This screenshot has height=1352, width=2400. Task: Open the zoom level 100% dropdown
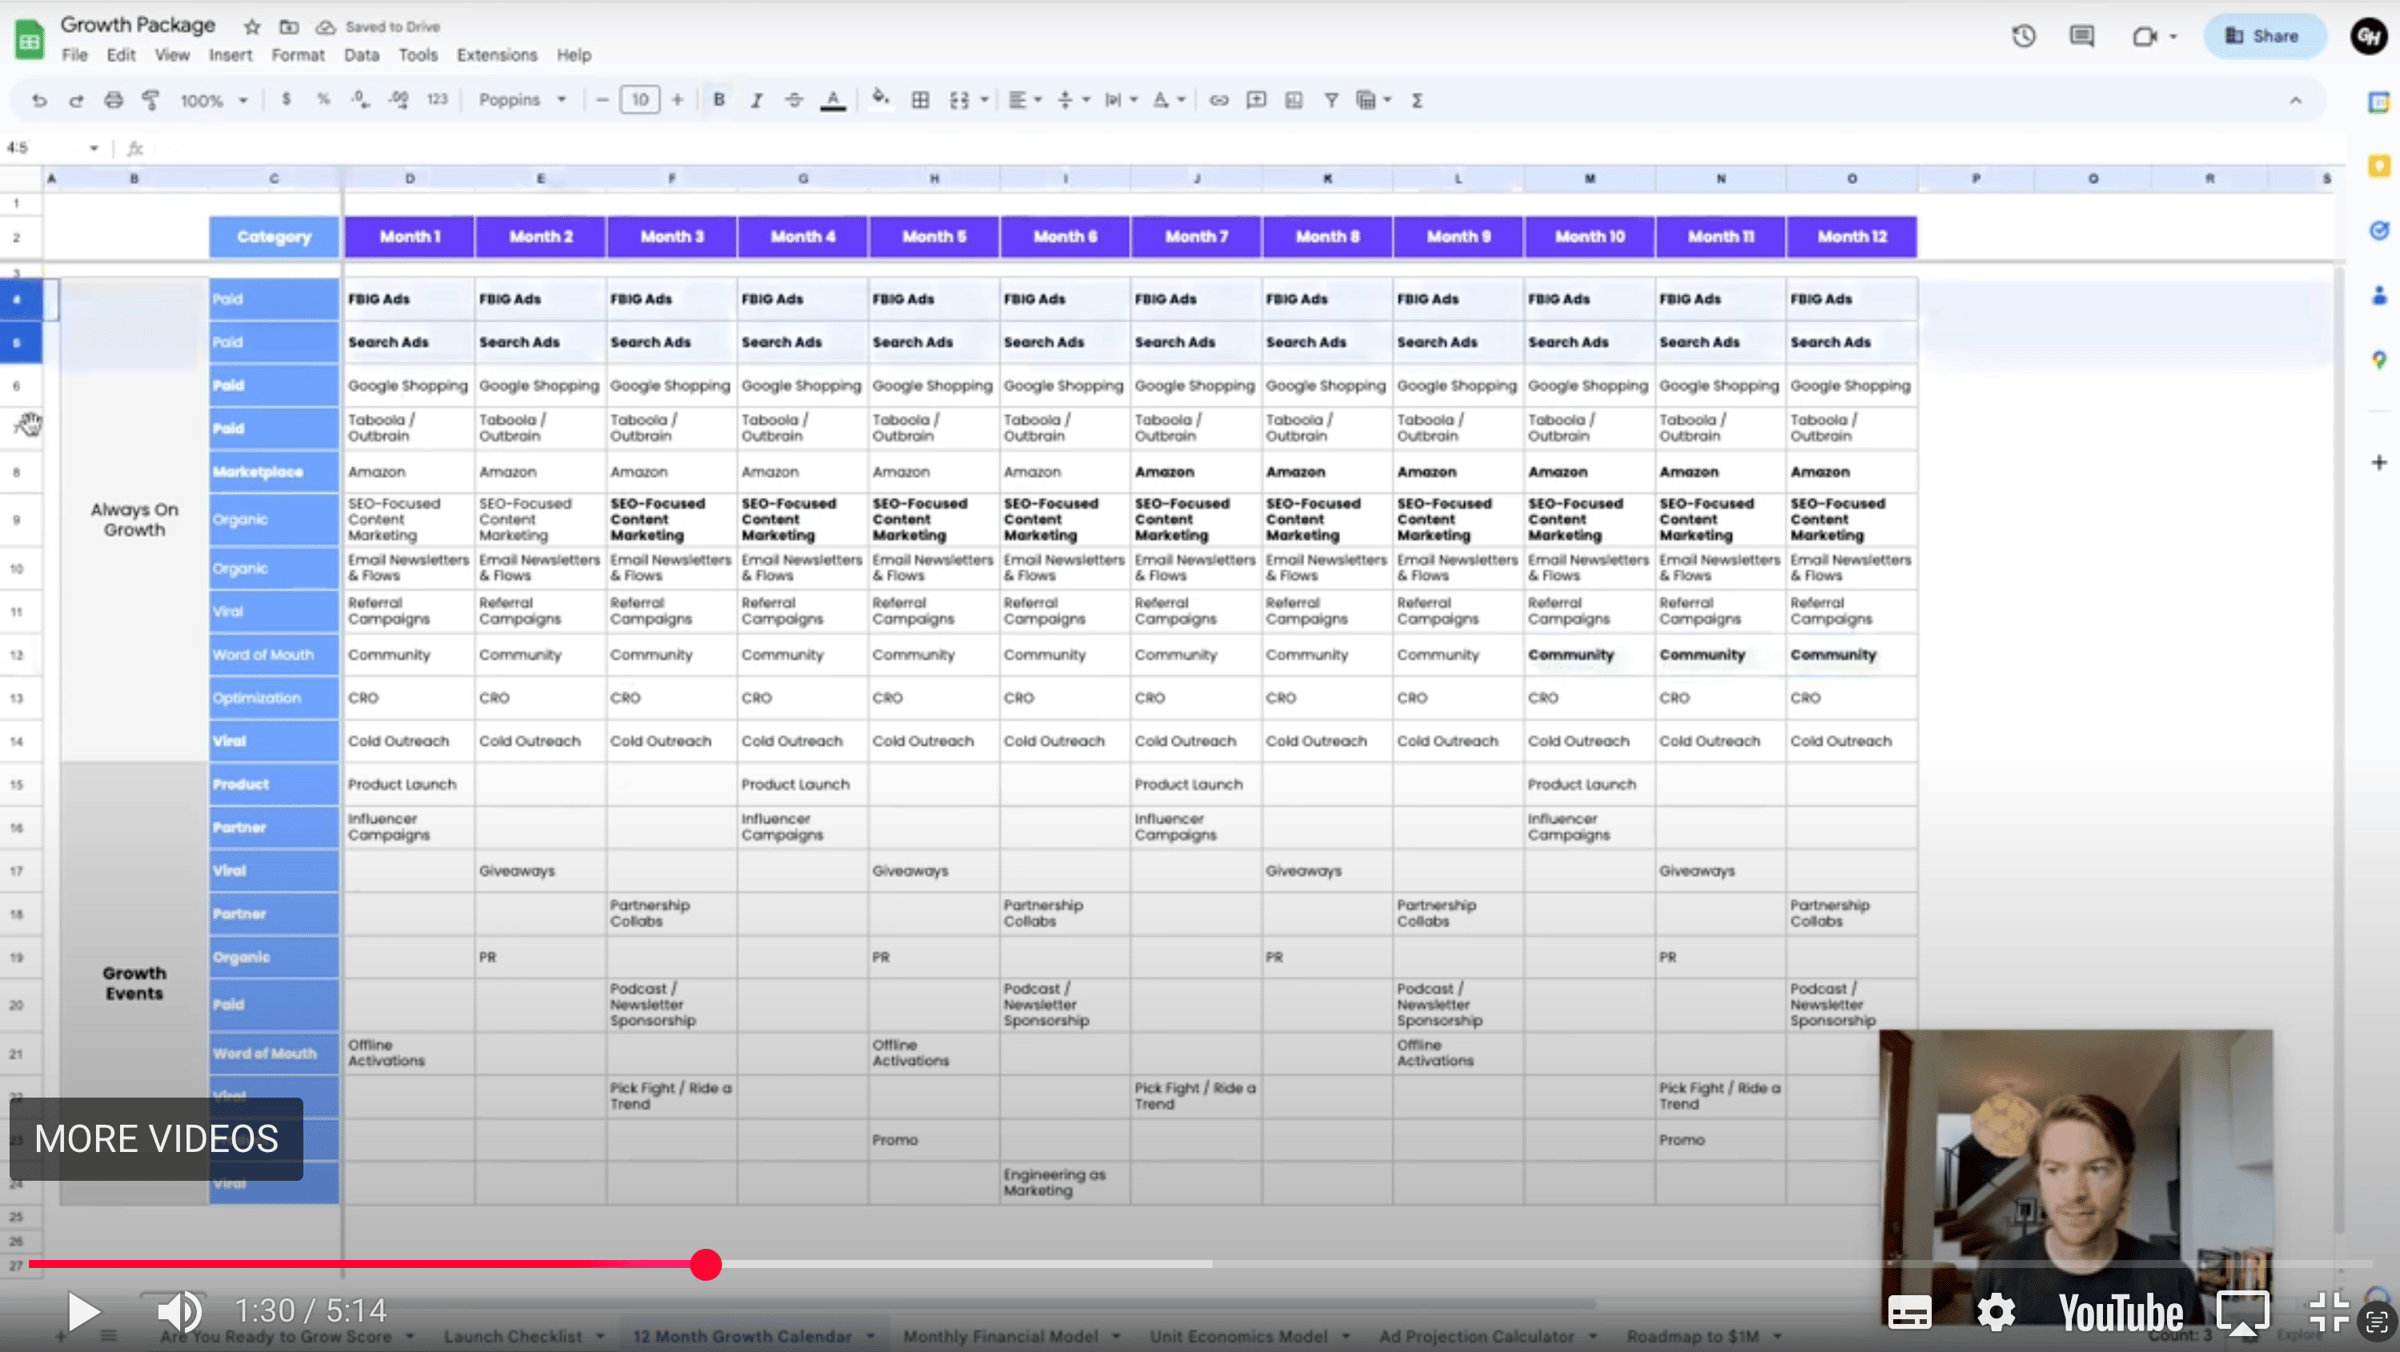213,100
